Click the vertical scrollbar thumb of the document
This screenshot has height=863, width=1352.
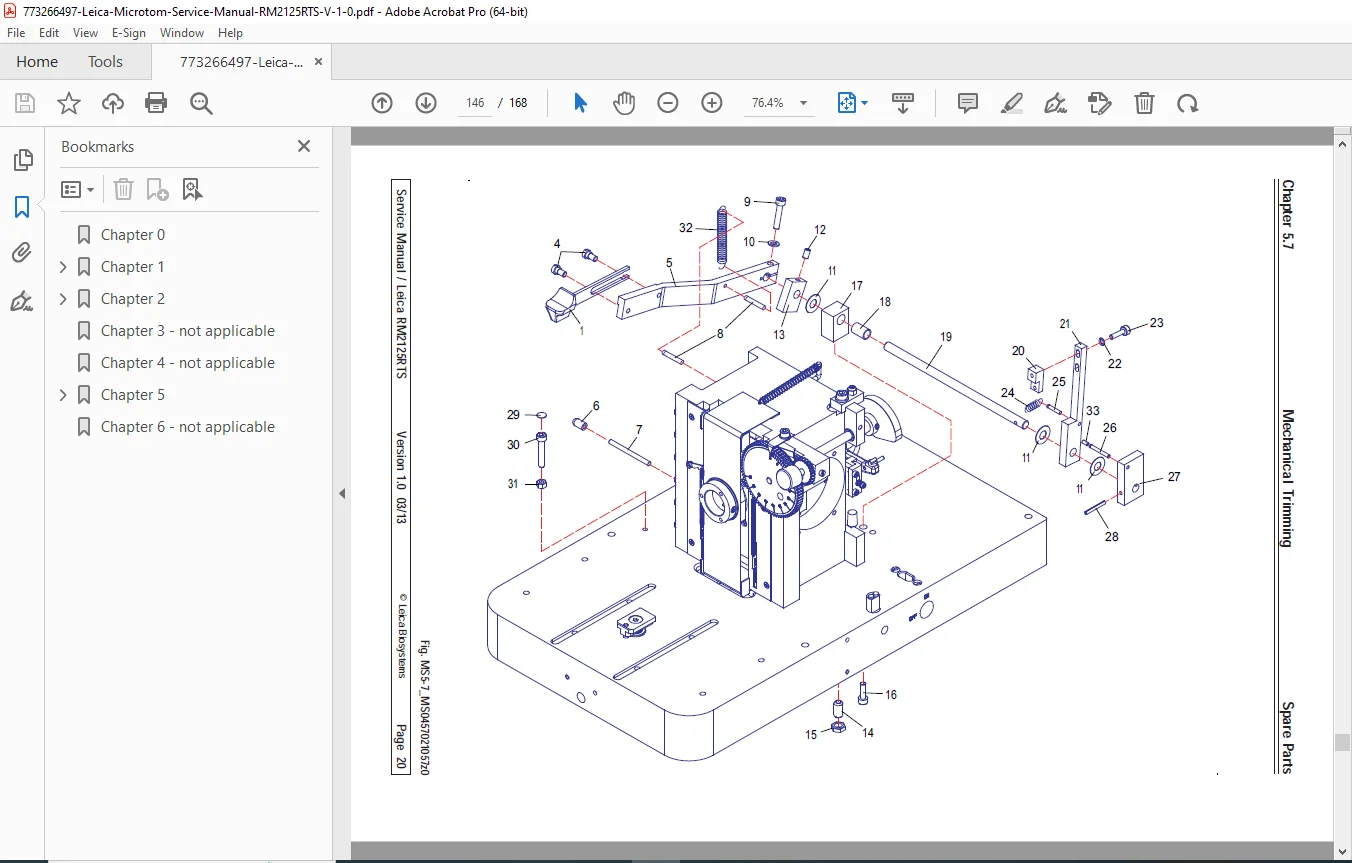(1343, 743)
